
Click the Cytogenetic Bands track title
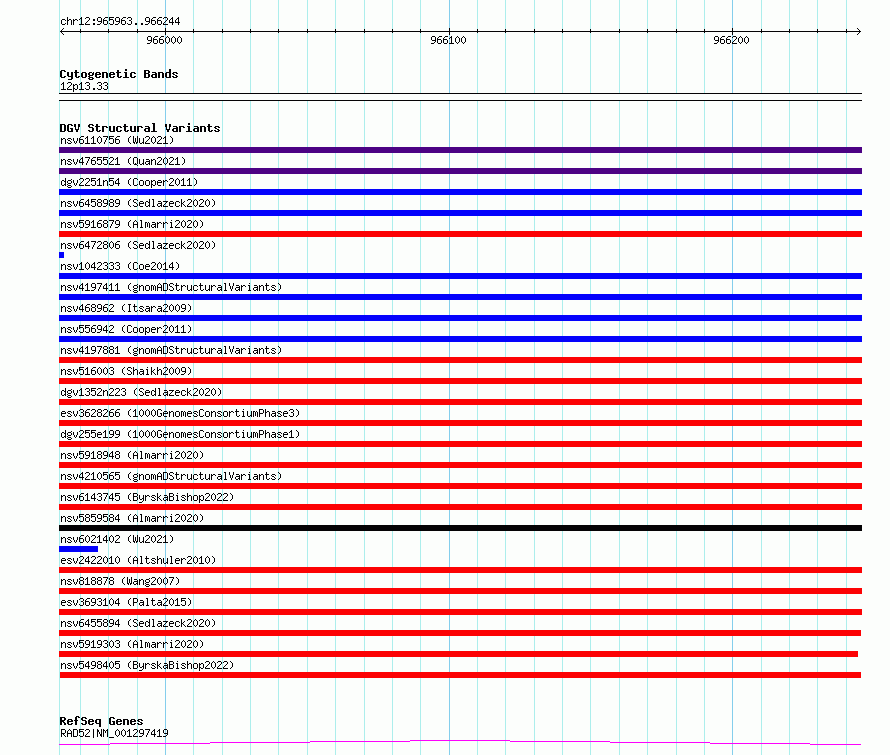pyautogui.click(x=119, y=74)
